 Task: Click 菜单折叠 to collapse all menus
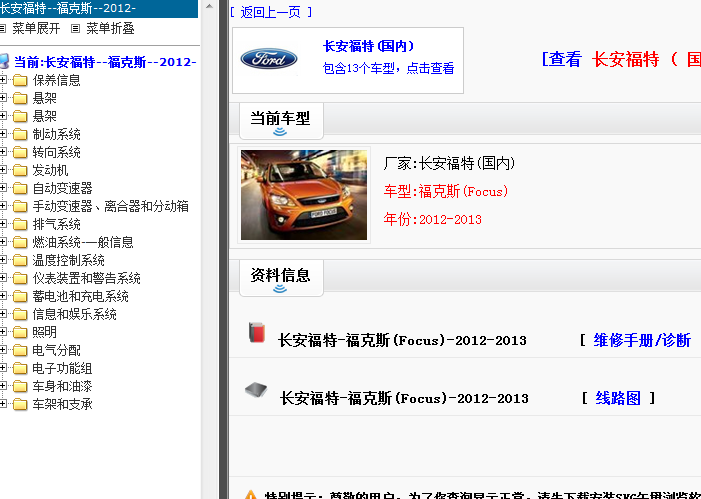(x=110, y=29)
